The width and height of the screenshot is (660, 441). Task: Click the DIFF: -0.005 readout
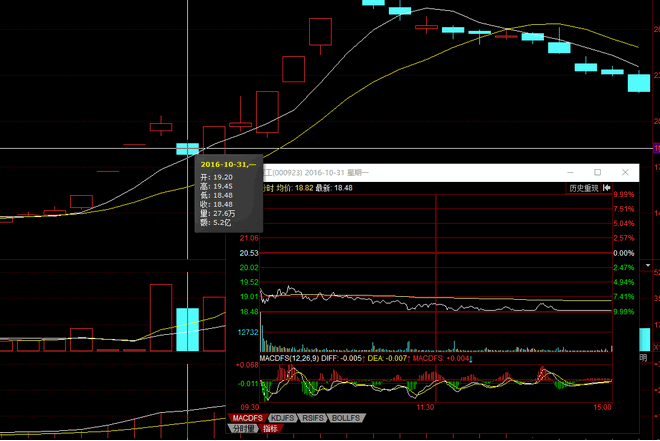[x=341, y=358]
